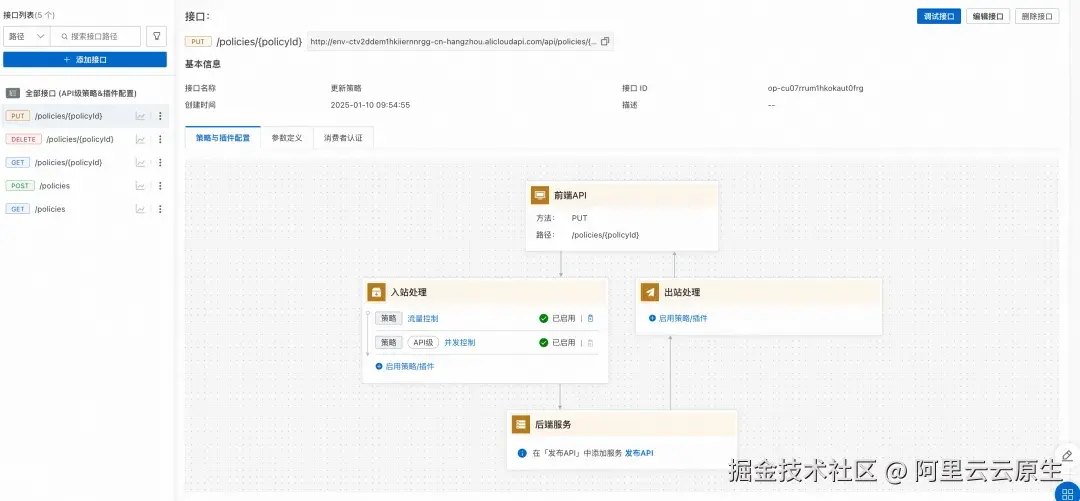Click the blue grid floating button
This screenshot has height=501, width=1080.
coord(1068,492)
